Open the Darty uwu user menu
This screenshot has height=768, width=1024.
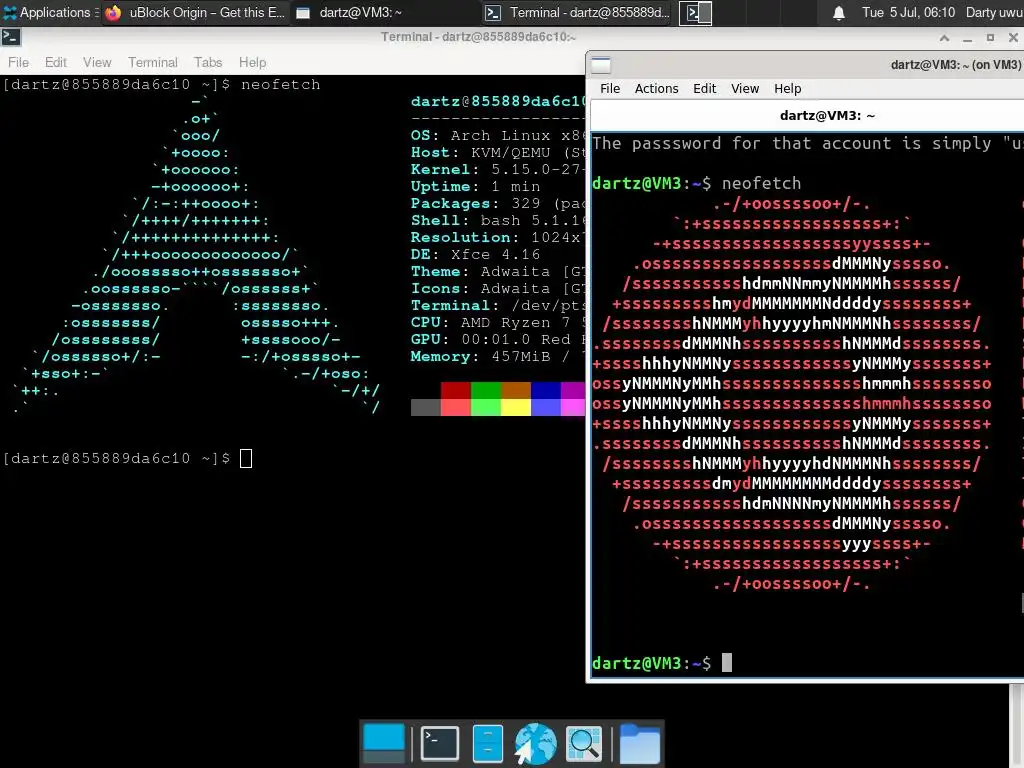click(x=994, y=12)
